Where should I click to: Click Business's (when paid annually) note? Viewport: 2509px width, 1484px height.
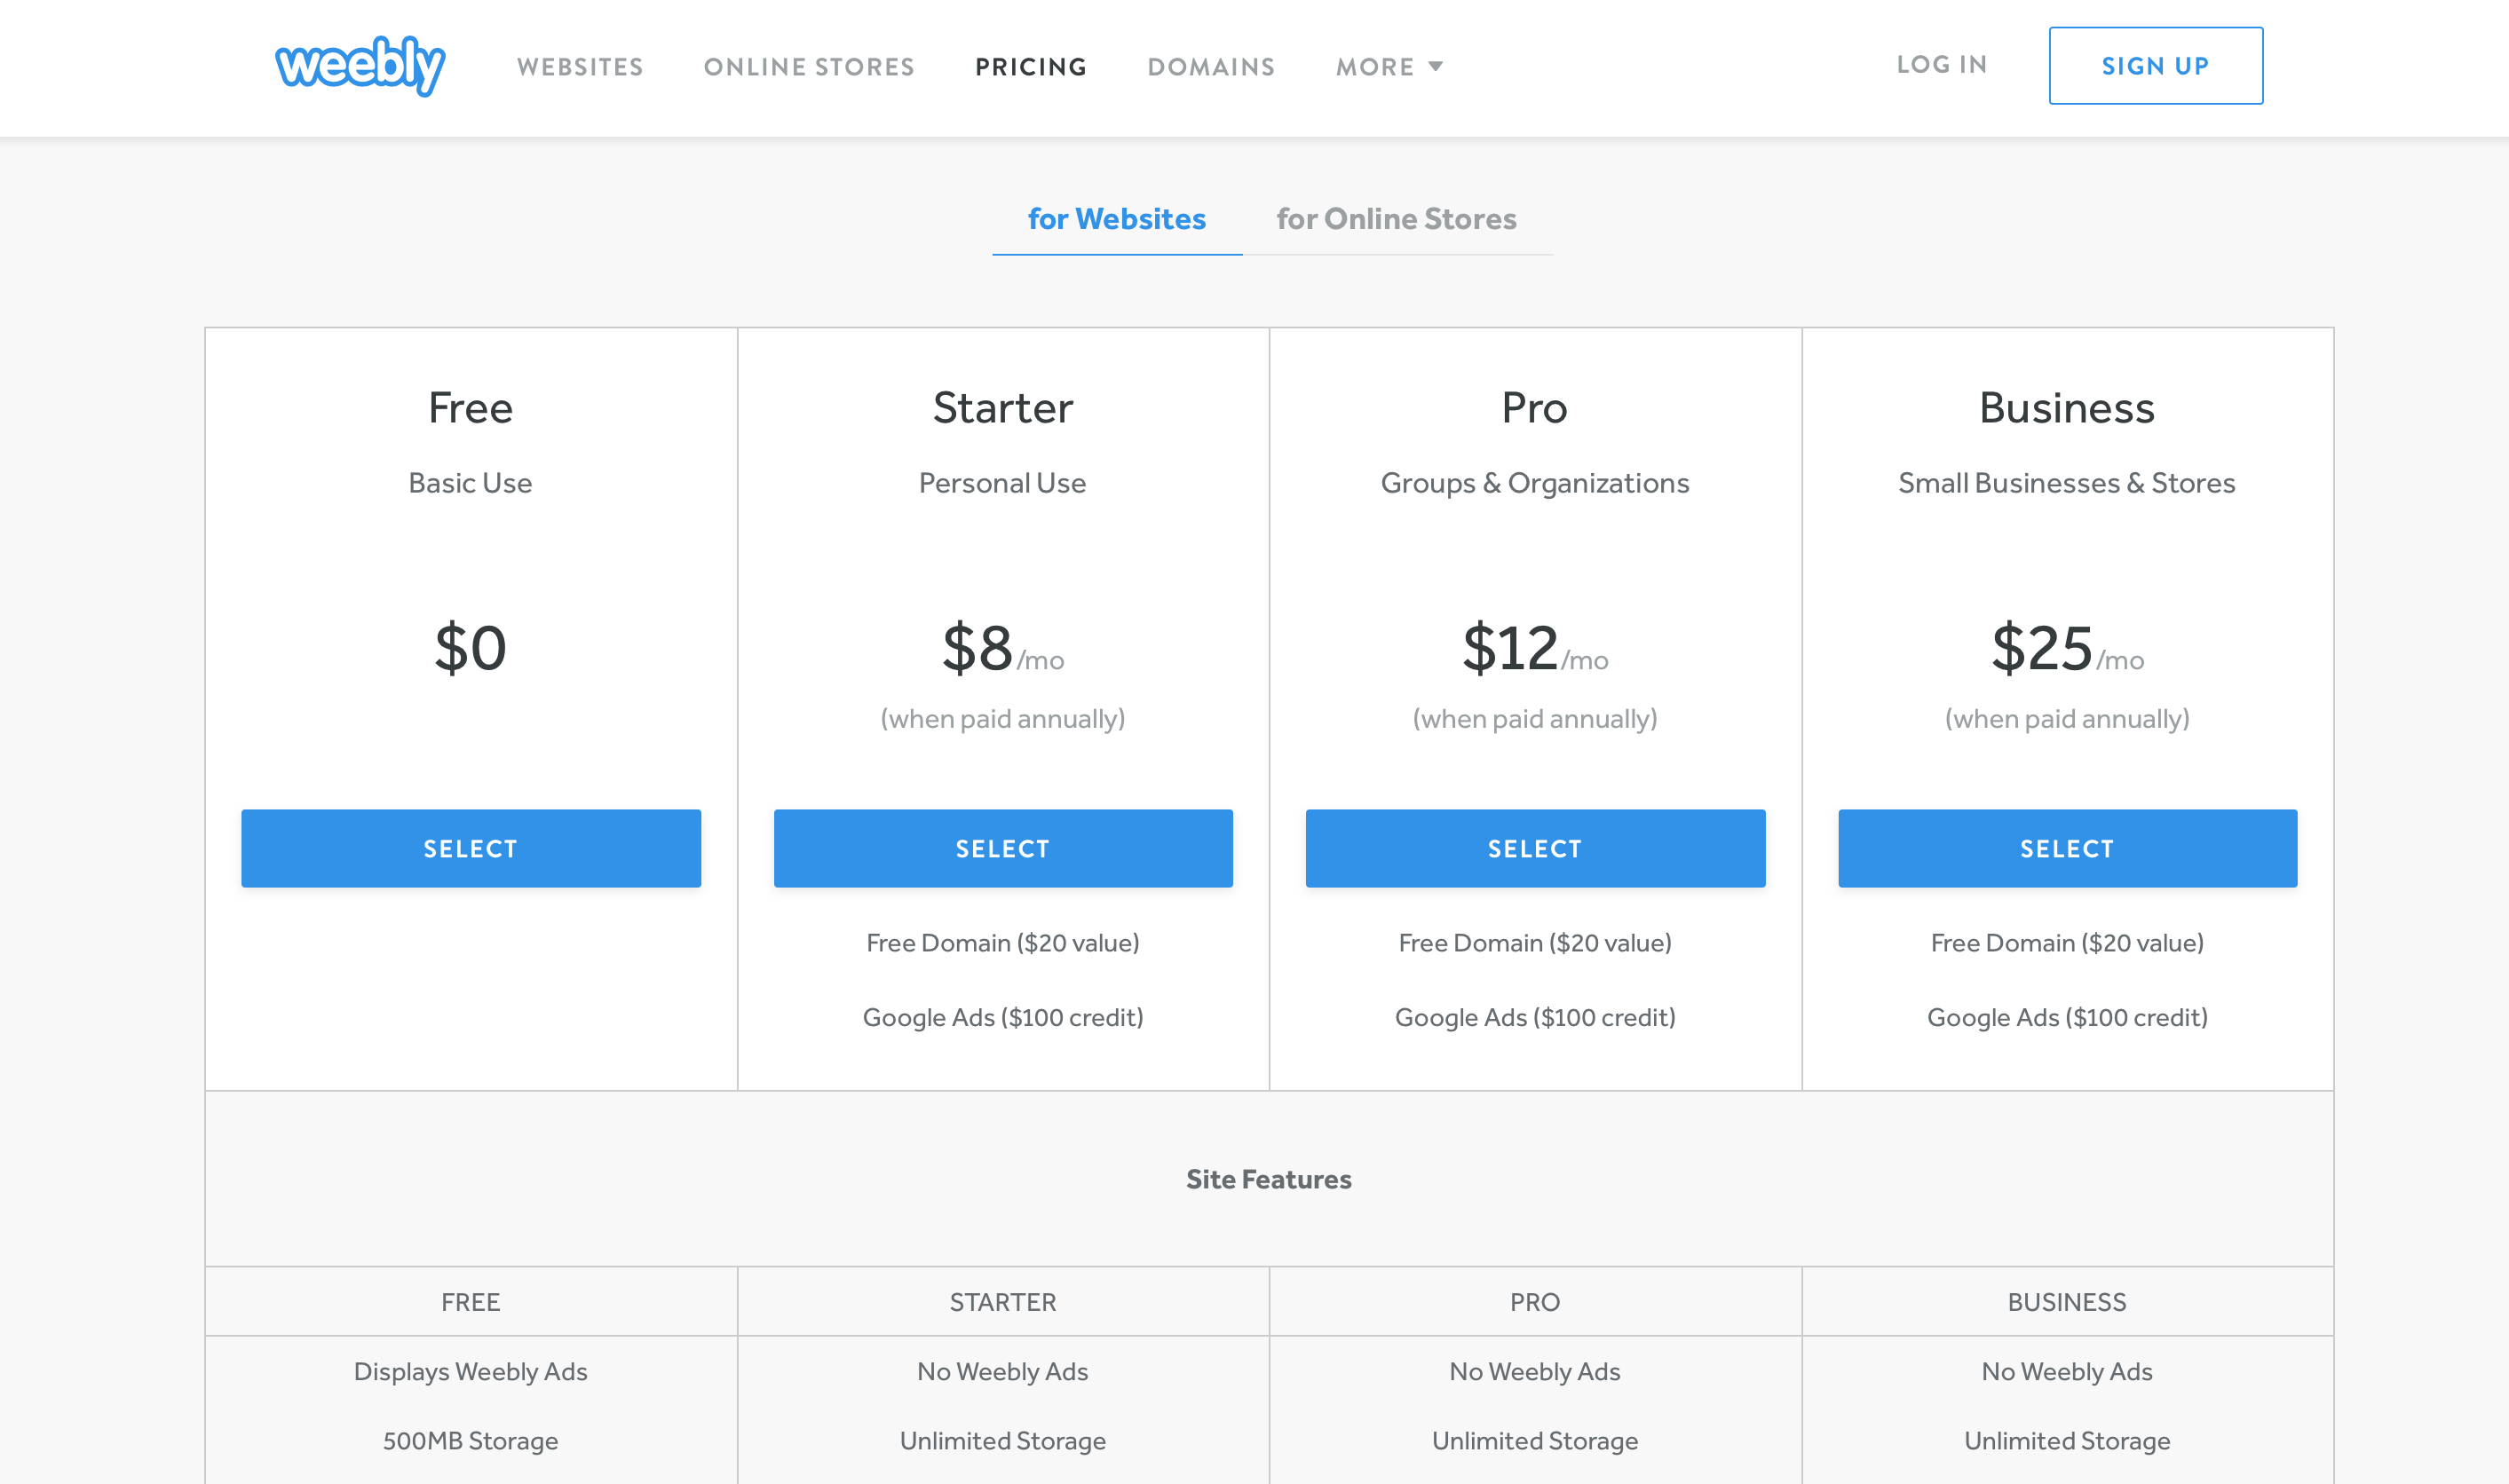2067,719
